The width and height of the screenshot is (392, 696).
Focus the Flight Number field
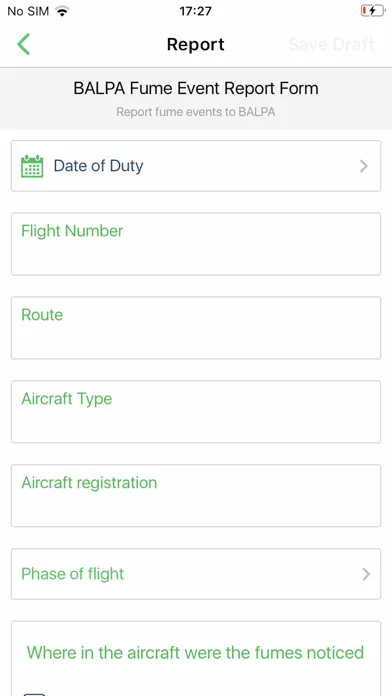196,244
